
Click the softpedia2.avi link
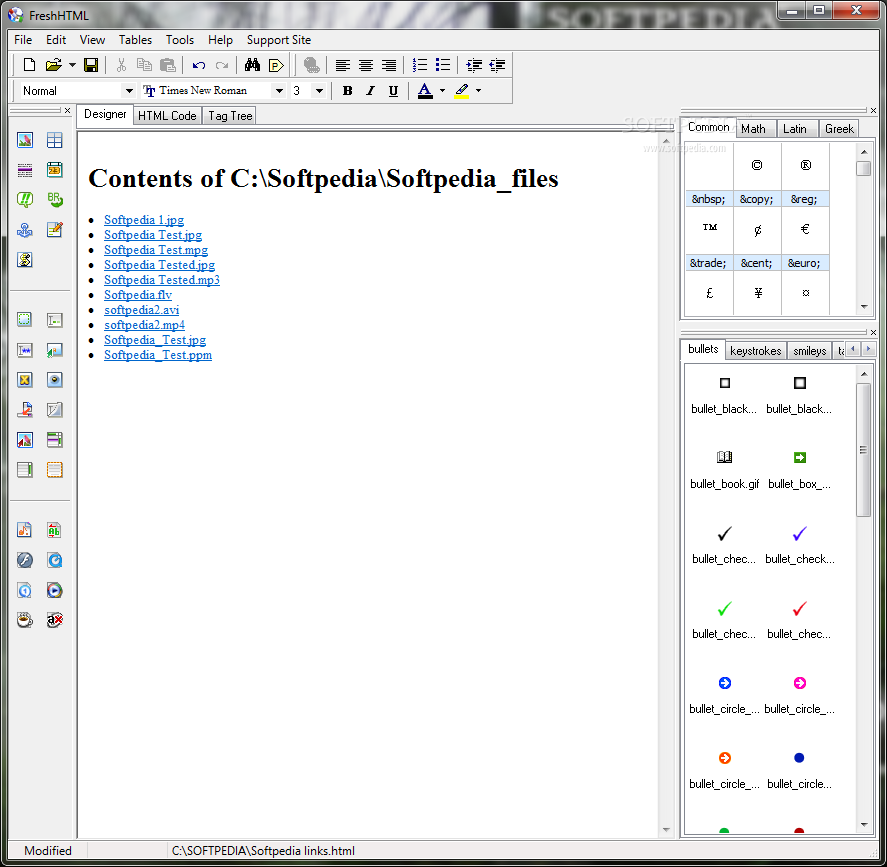coord(141,310)
